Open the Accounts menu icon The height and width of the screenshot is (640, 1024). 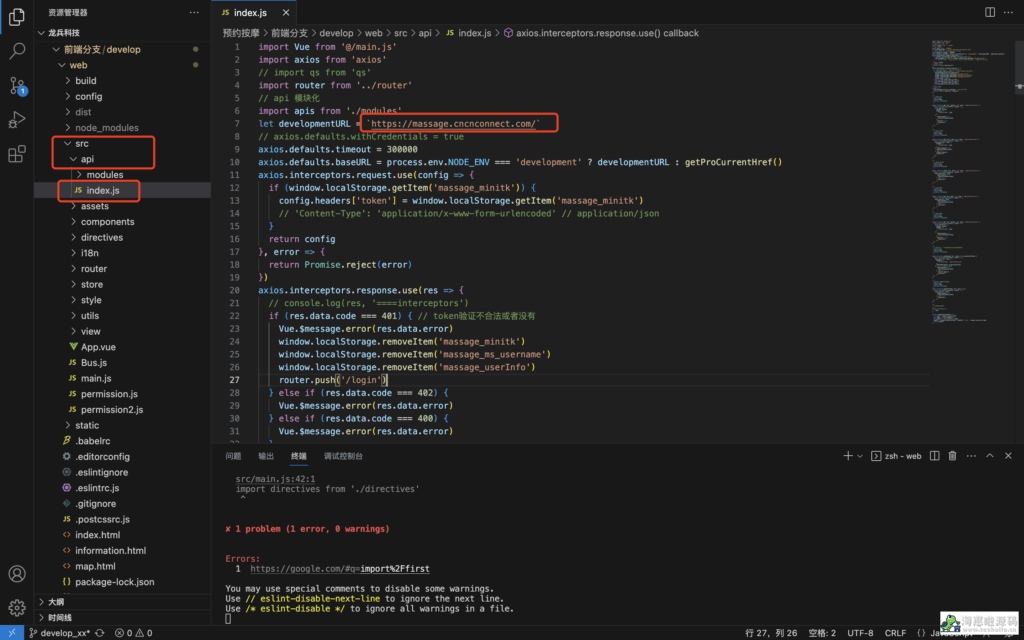tap(17, 573)
